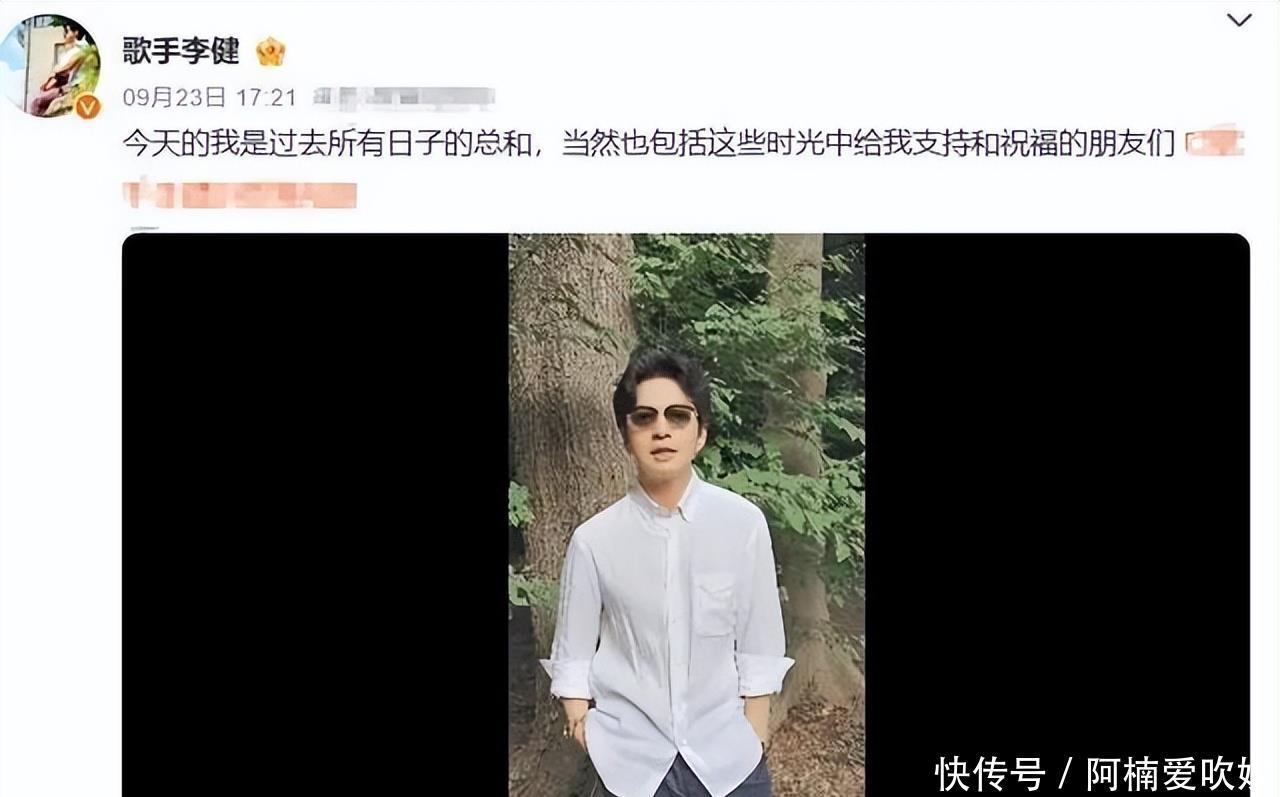Click the golden crown member badge

tap(270, 51)
